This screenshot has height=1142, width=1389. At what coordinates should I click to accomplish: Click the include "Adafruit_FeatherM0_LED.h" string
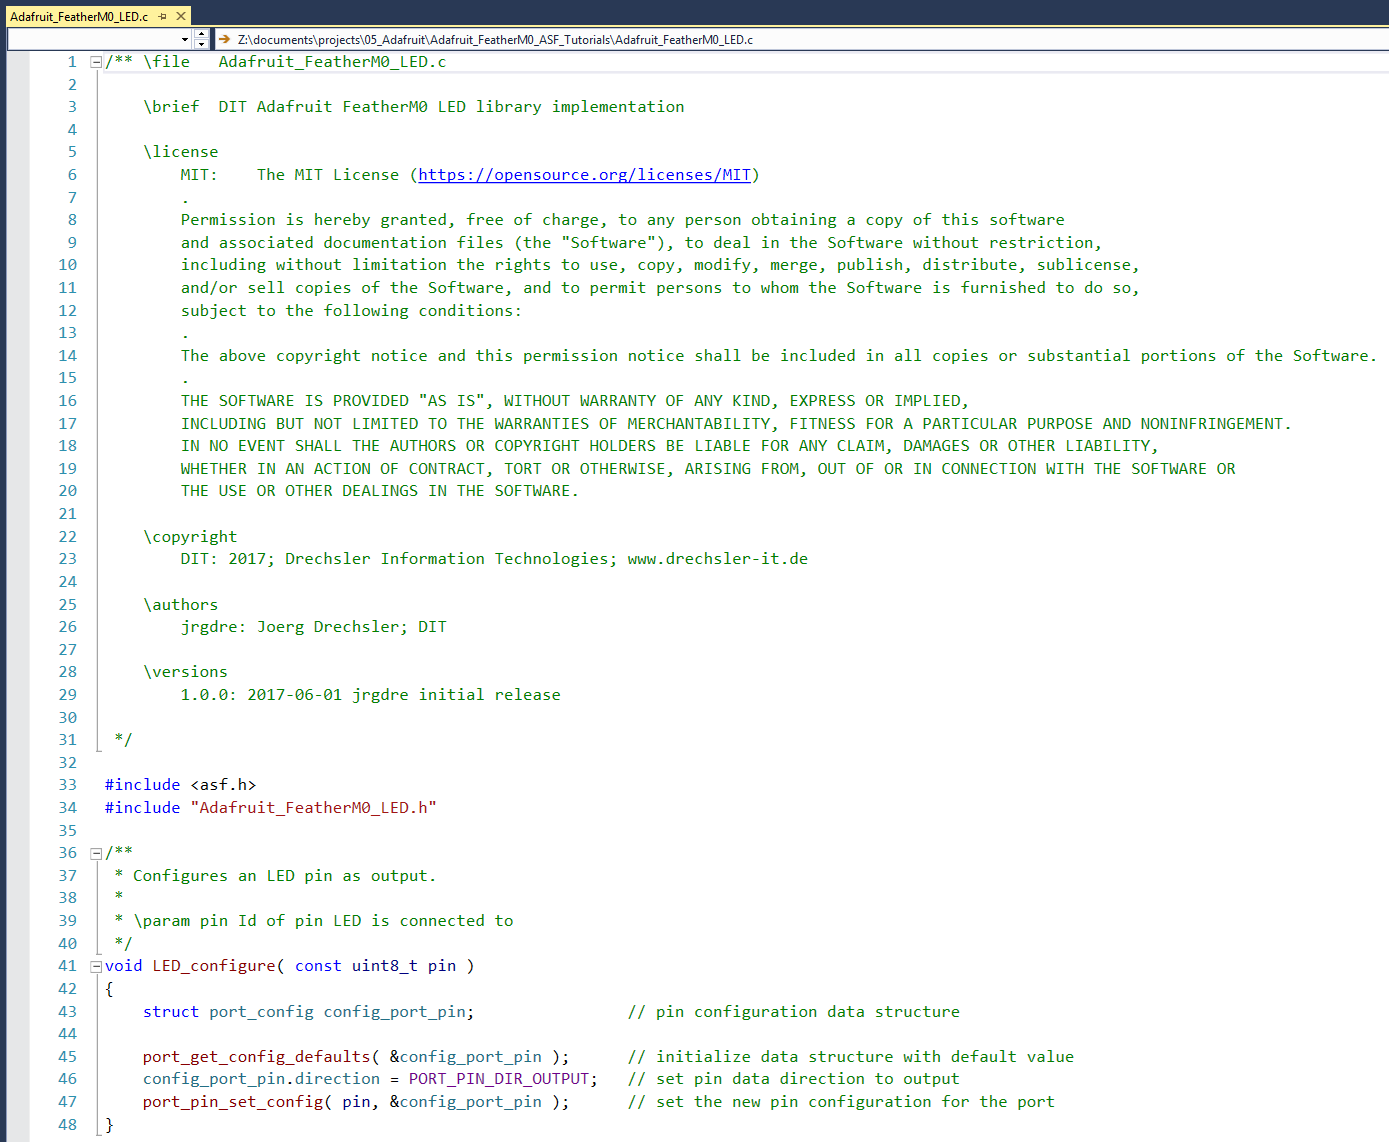click(313, 808)
